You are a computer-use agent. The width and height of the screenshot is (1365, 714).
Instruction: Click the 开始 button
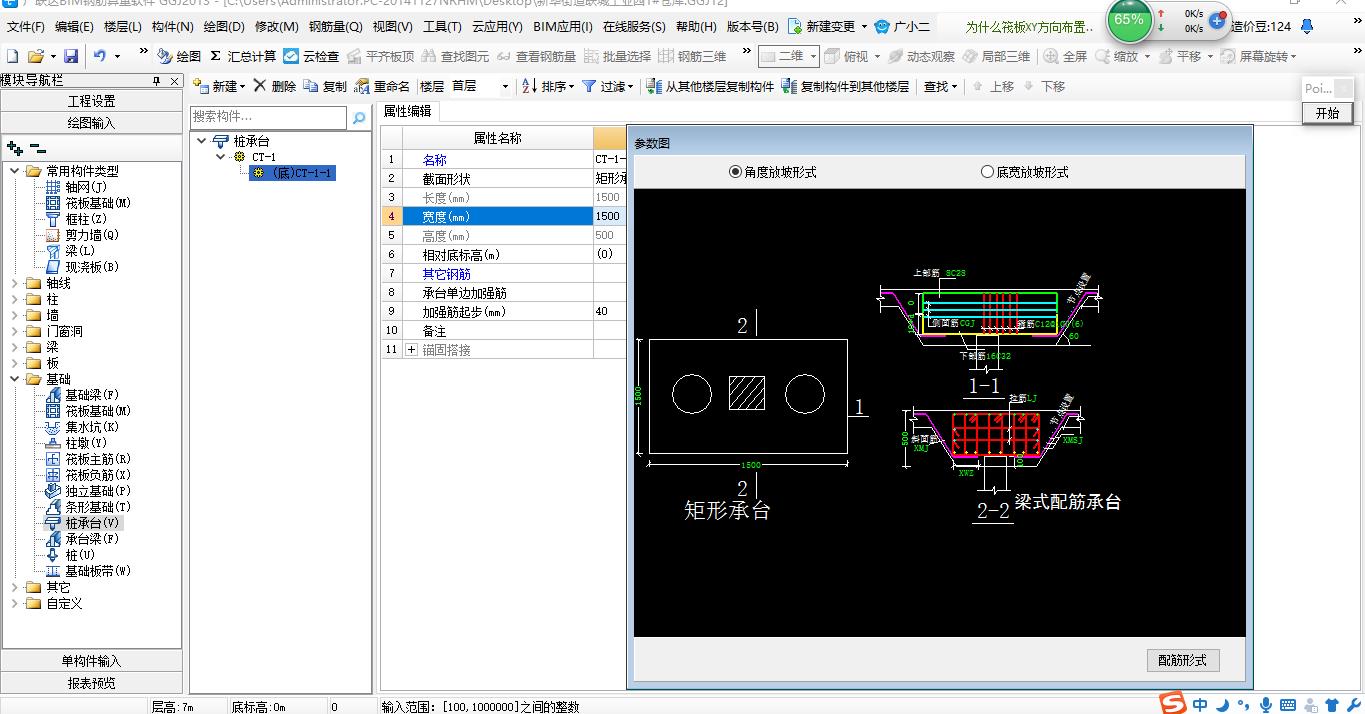point(1327,113)
